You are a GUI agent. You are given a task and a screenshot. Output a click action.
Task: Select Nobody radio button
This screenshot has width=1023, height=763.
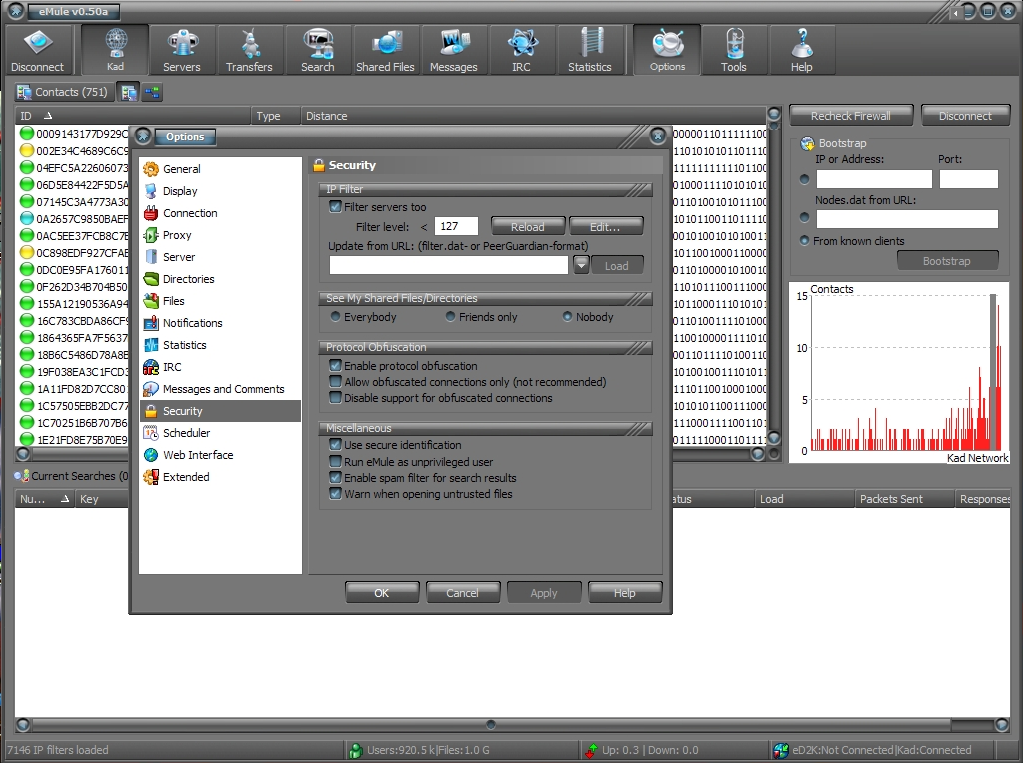tap(567, 317)
